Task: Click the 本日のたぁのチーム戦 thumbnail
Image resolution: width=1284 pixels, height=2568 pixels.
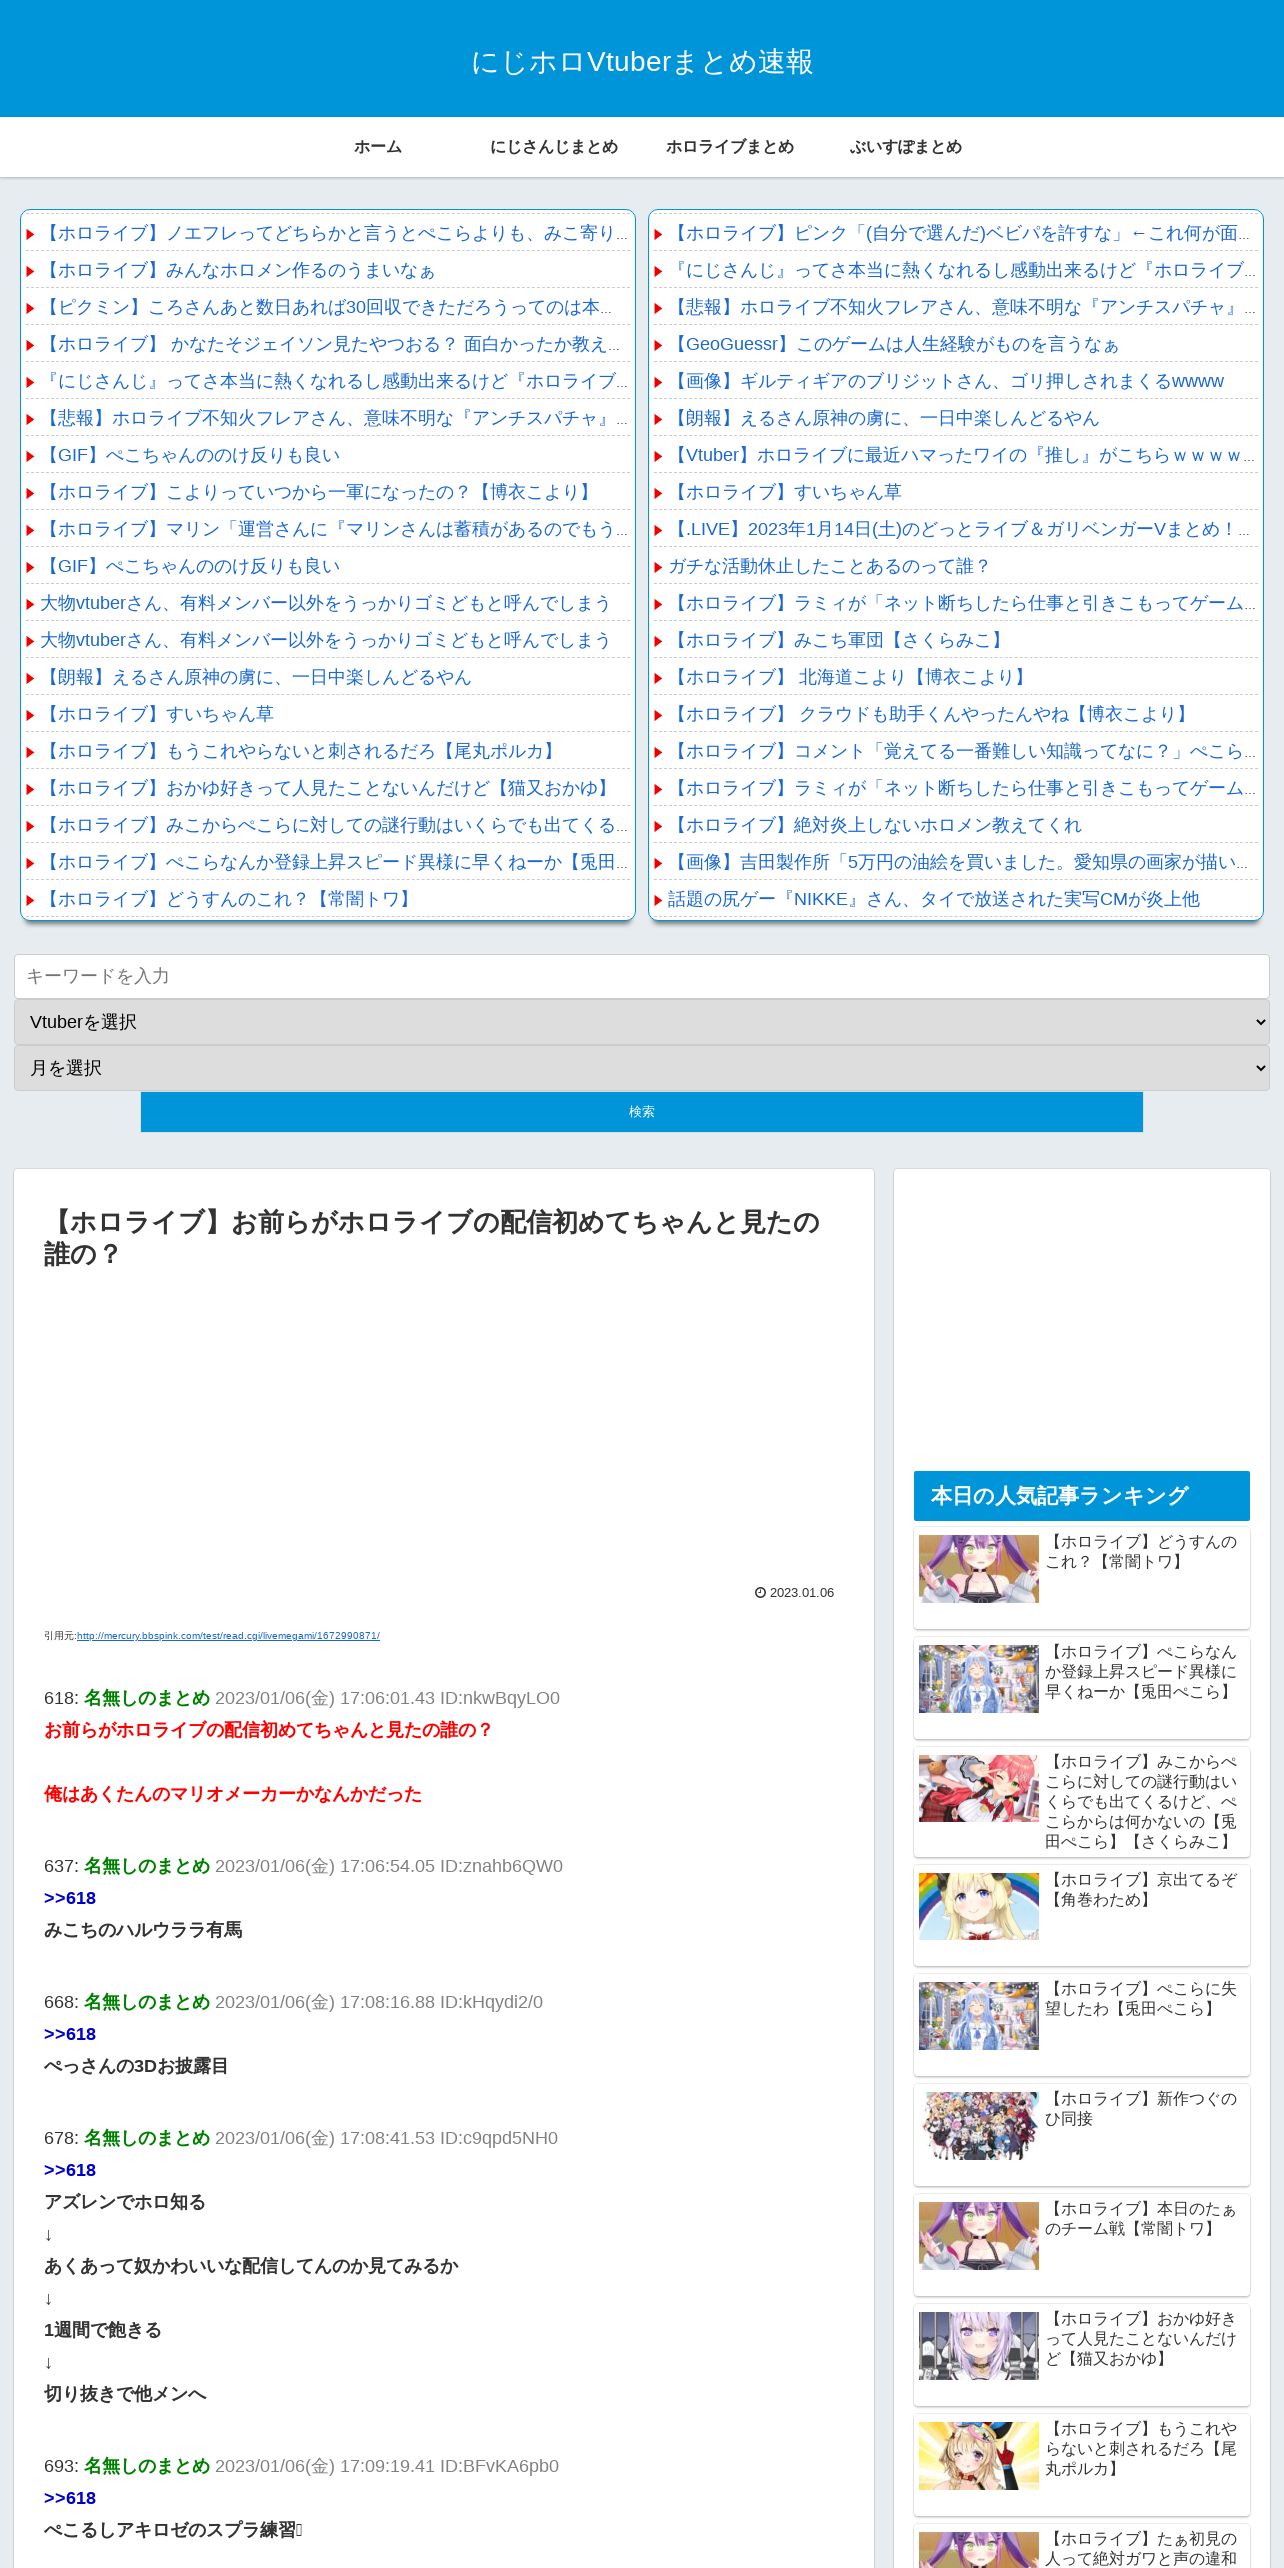Action: [979, 2236]
